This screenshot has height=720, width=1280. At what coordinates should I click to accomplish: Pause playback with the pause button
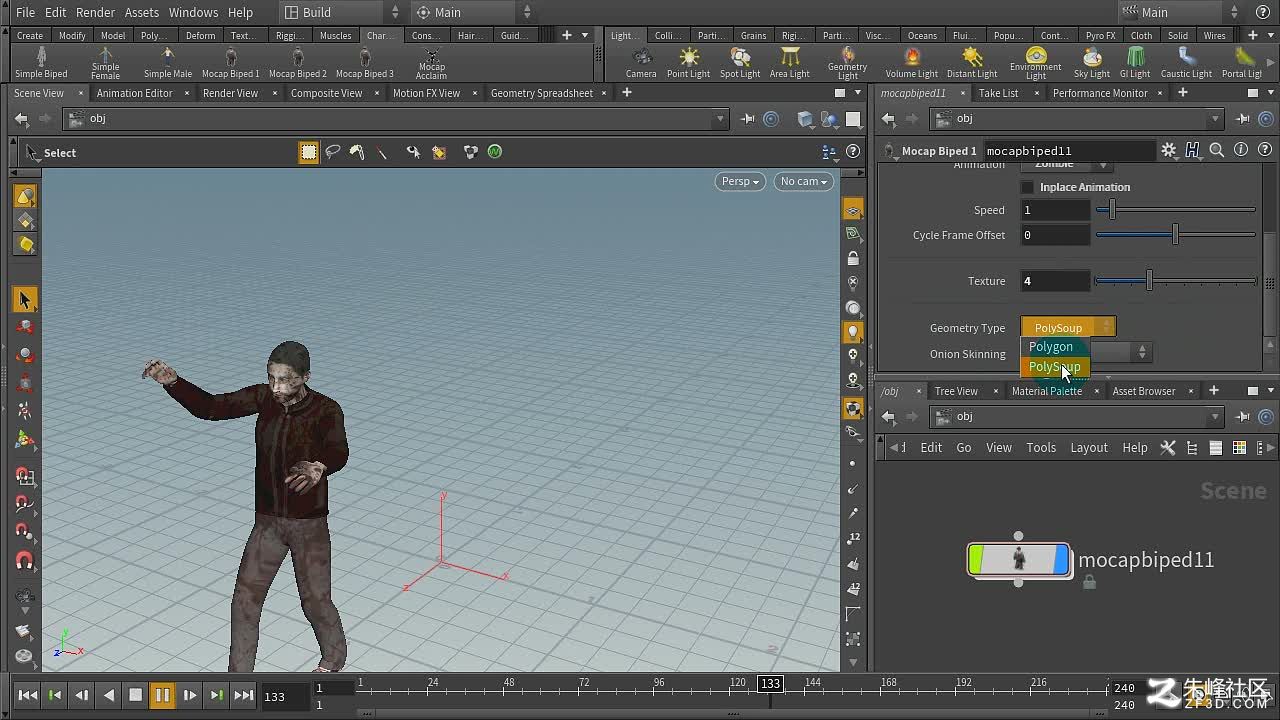pyautogui.click(x=162, y=695)
